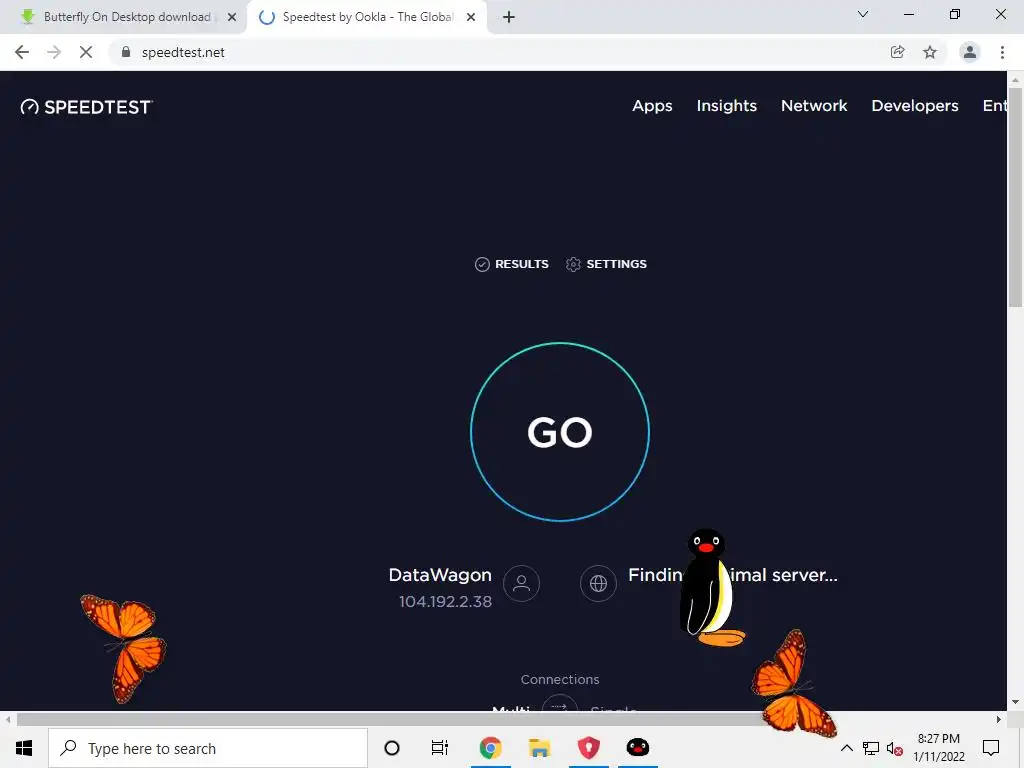Open the clock and date flyout

click(x=938, y=748)
